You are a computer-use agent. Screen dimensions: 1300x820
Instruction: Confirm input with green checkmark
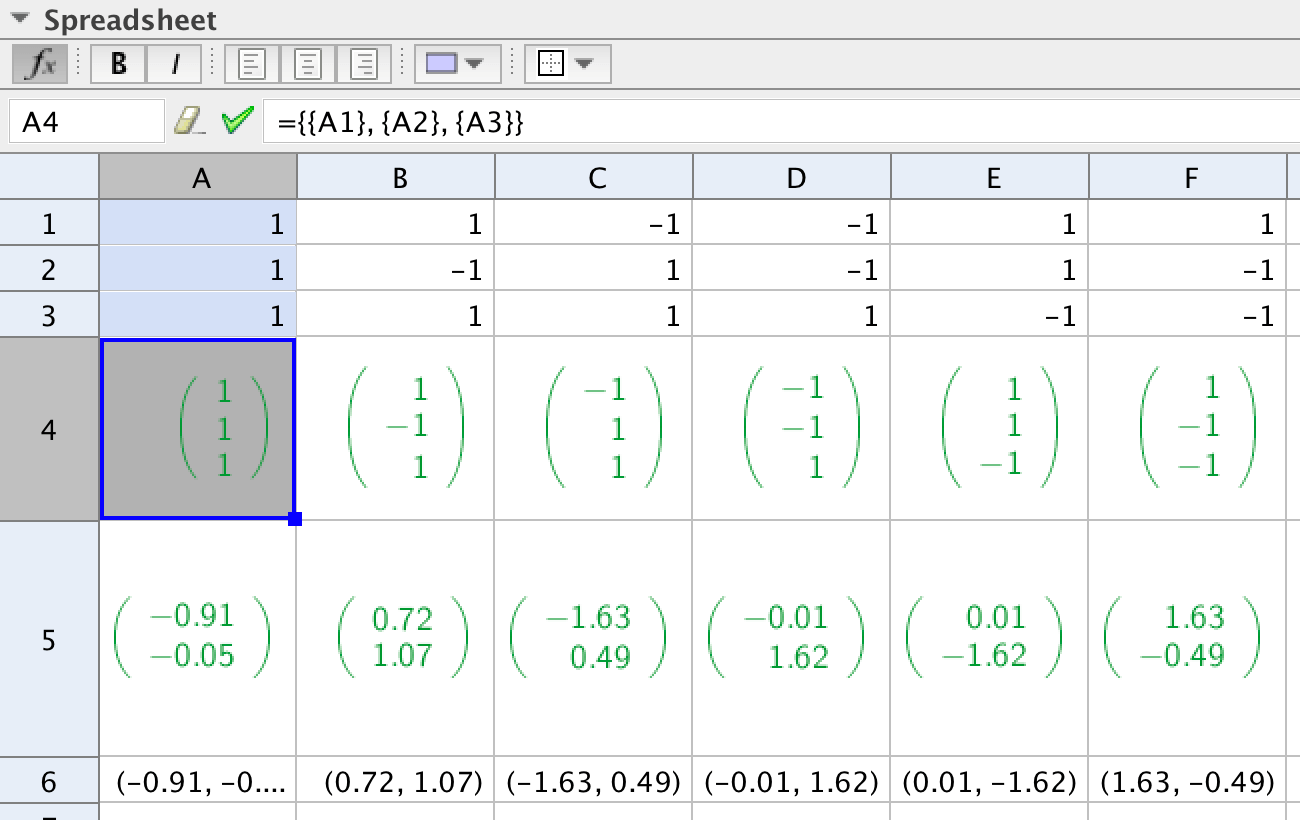(x=238, y=121)
